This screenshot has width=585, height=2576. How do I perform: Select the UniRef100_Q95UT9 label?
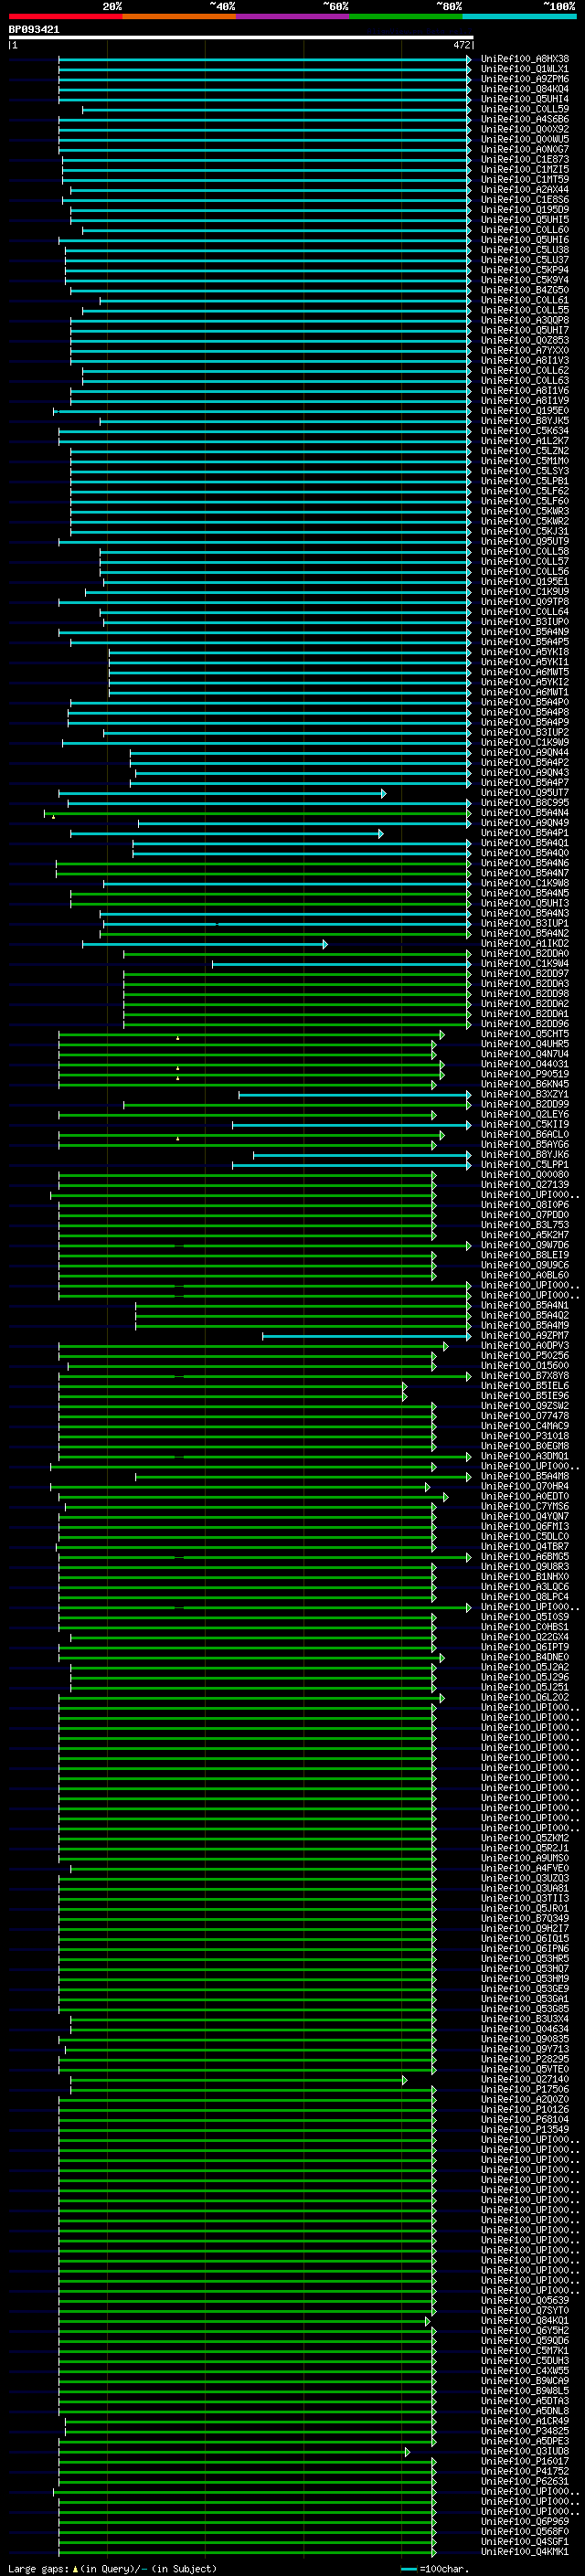click(525, 541)
